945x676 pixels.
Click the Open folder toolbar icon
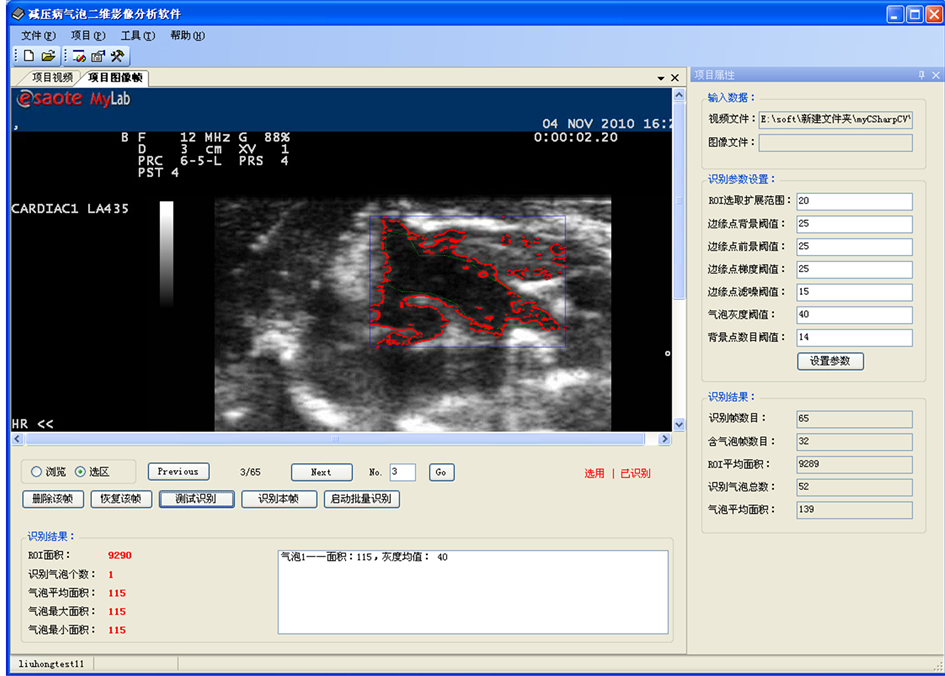point(48,56)
